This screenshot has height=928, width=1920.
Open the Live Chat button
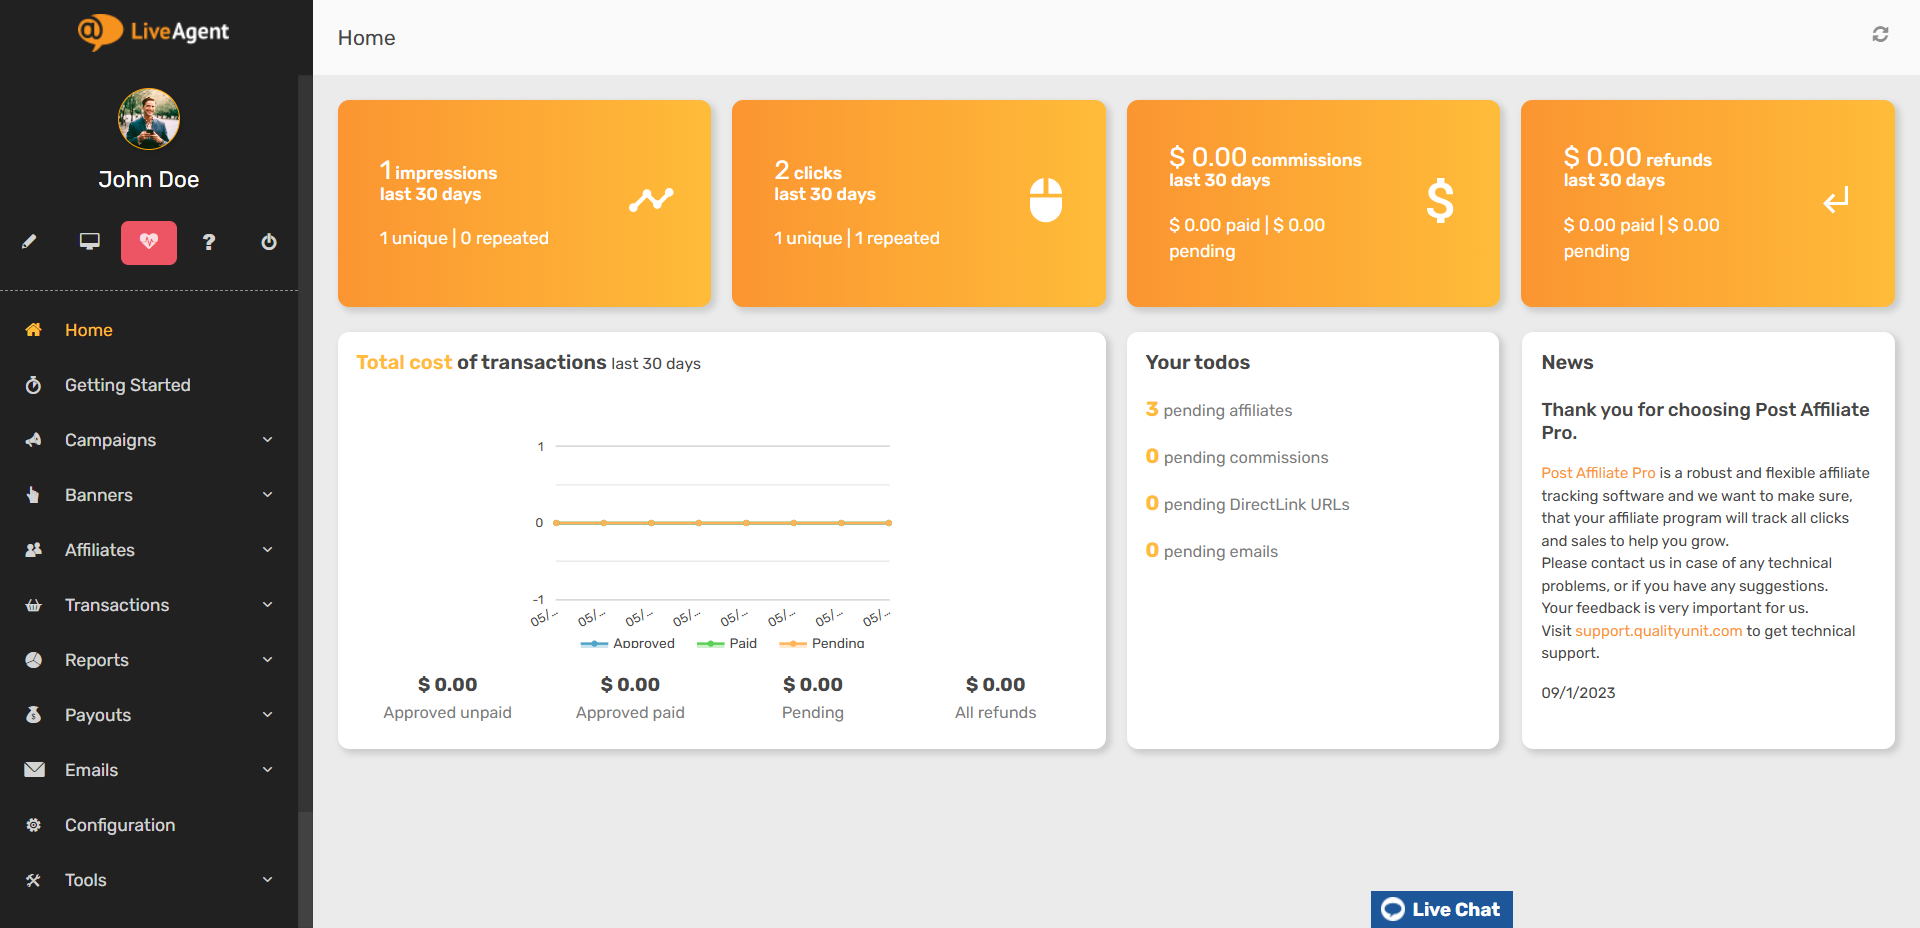1441,909
